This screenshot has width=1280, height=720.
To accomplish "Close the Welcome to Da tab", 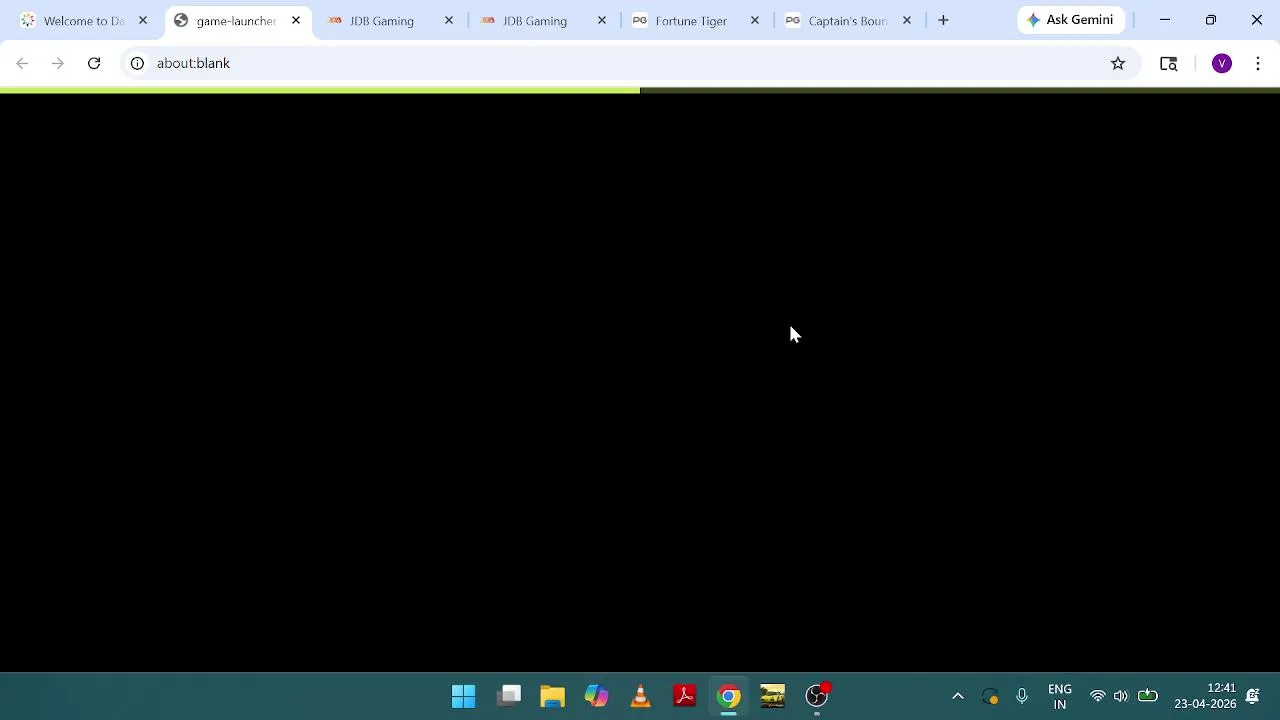I will [143, 20].
